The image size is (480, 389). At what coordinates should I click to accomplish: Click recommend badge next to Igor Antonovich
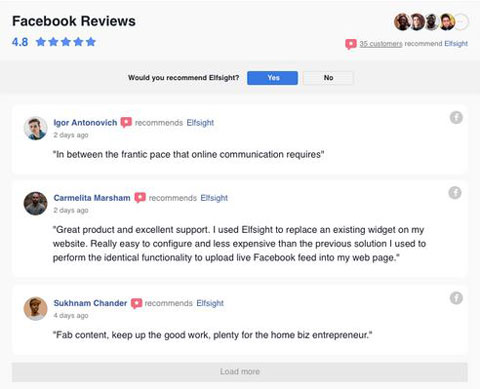point(126,122)
